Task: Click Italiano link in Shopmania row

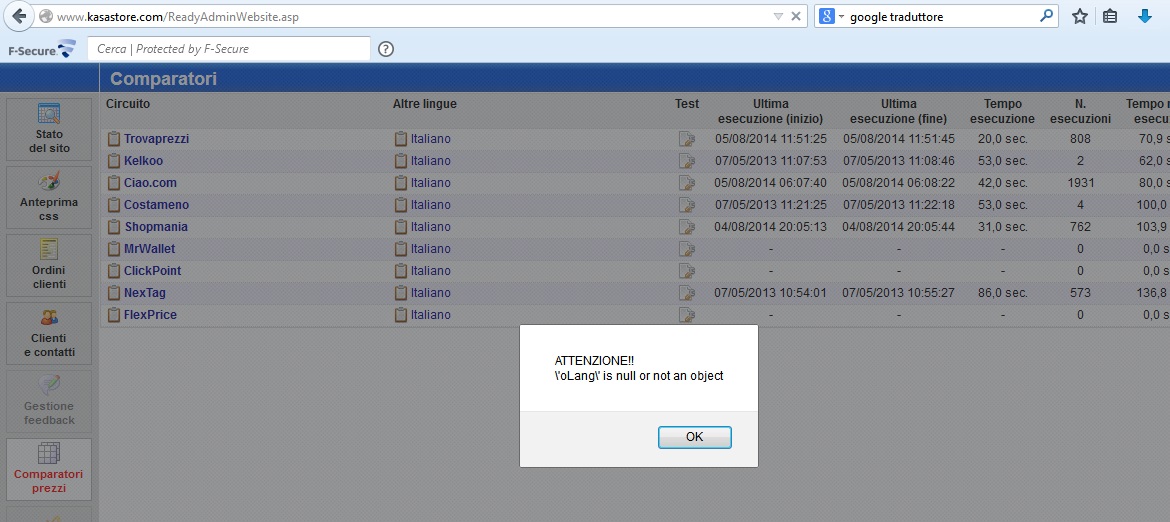Action: click(x=431, y=227)
